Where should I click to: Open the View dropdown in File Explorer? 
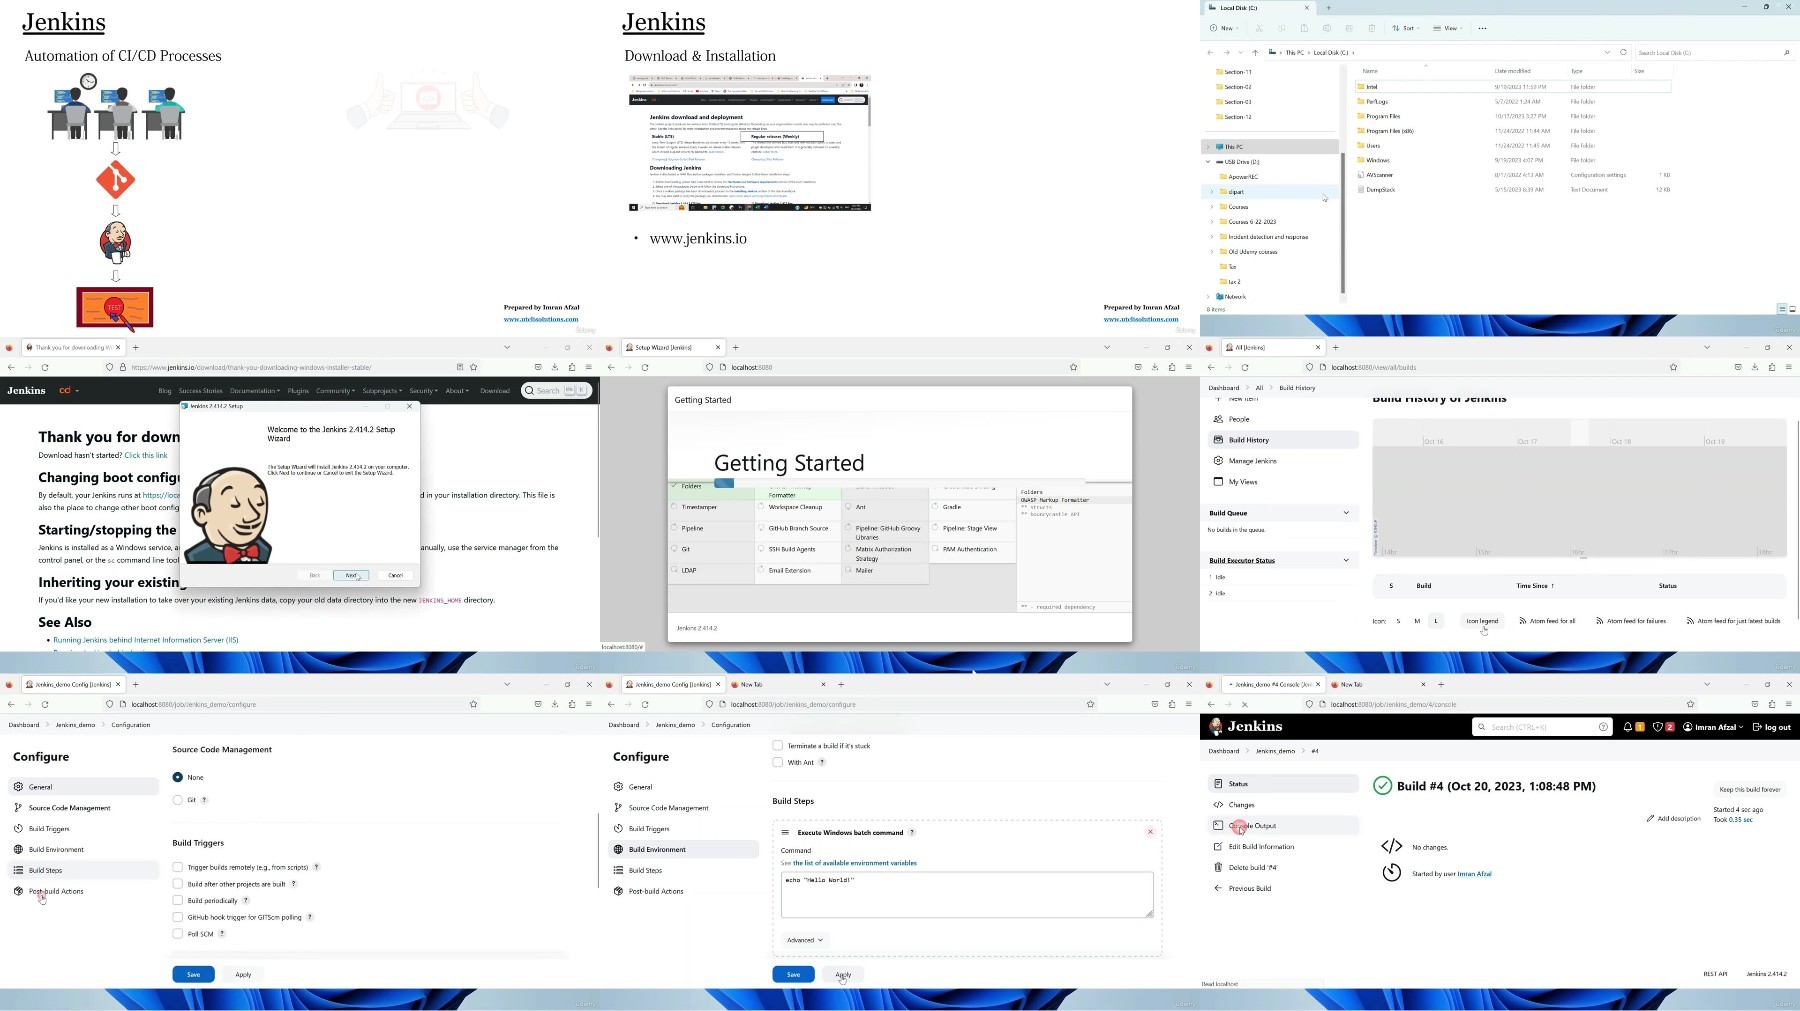tap(1448, 28)
